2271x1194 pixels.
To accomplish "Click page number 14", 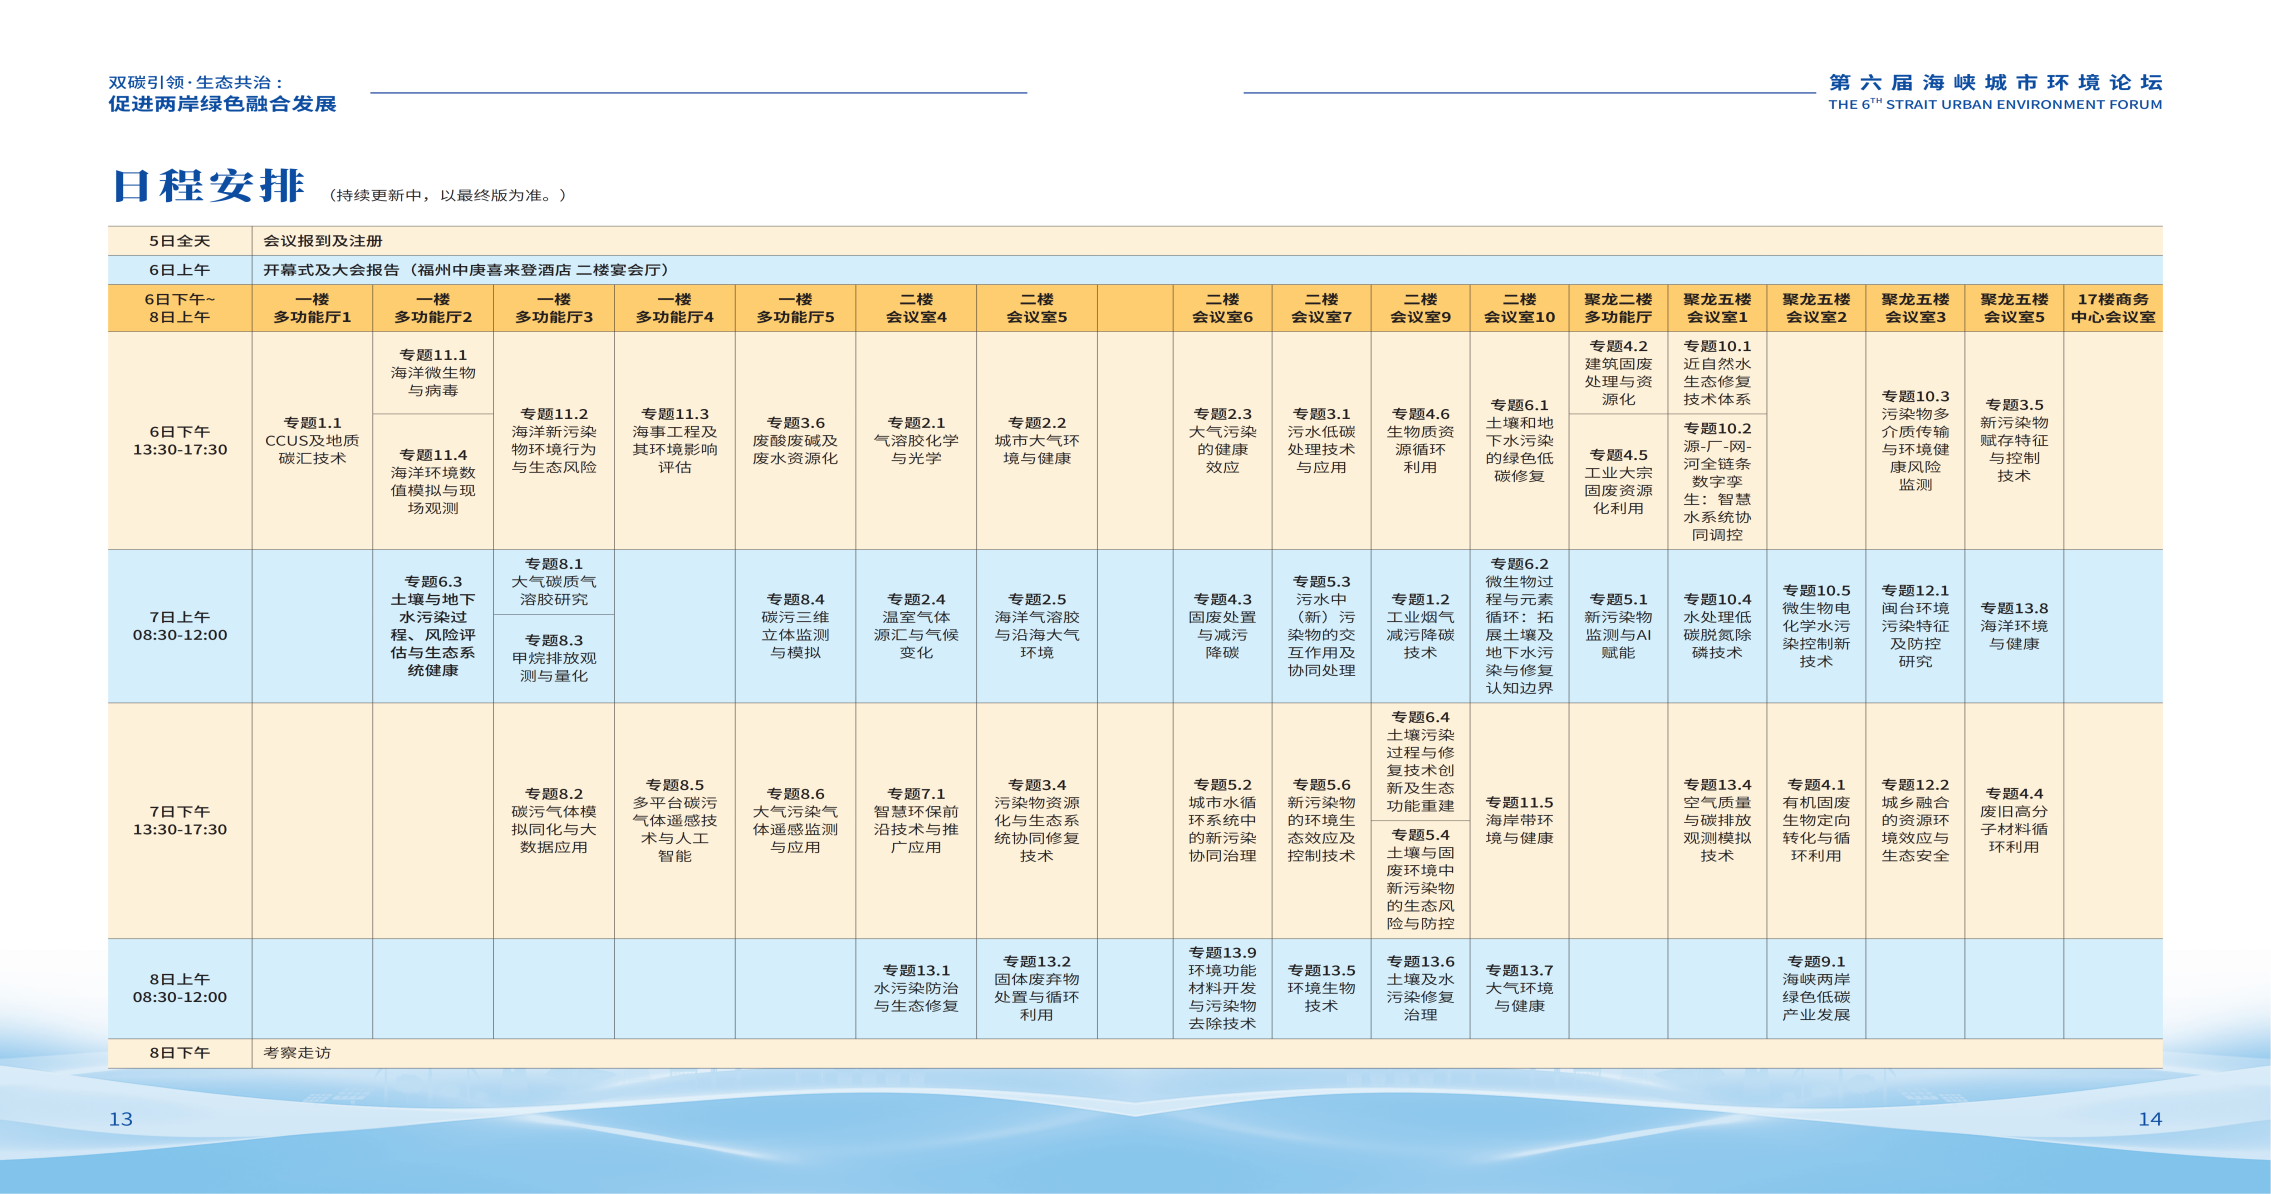I will click(x=2149, y=1119).
